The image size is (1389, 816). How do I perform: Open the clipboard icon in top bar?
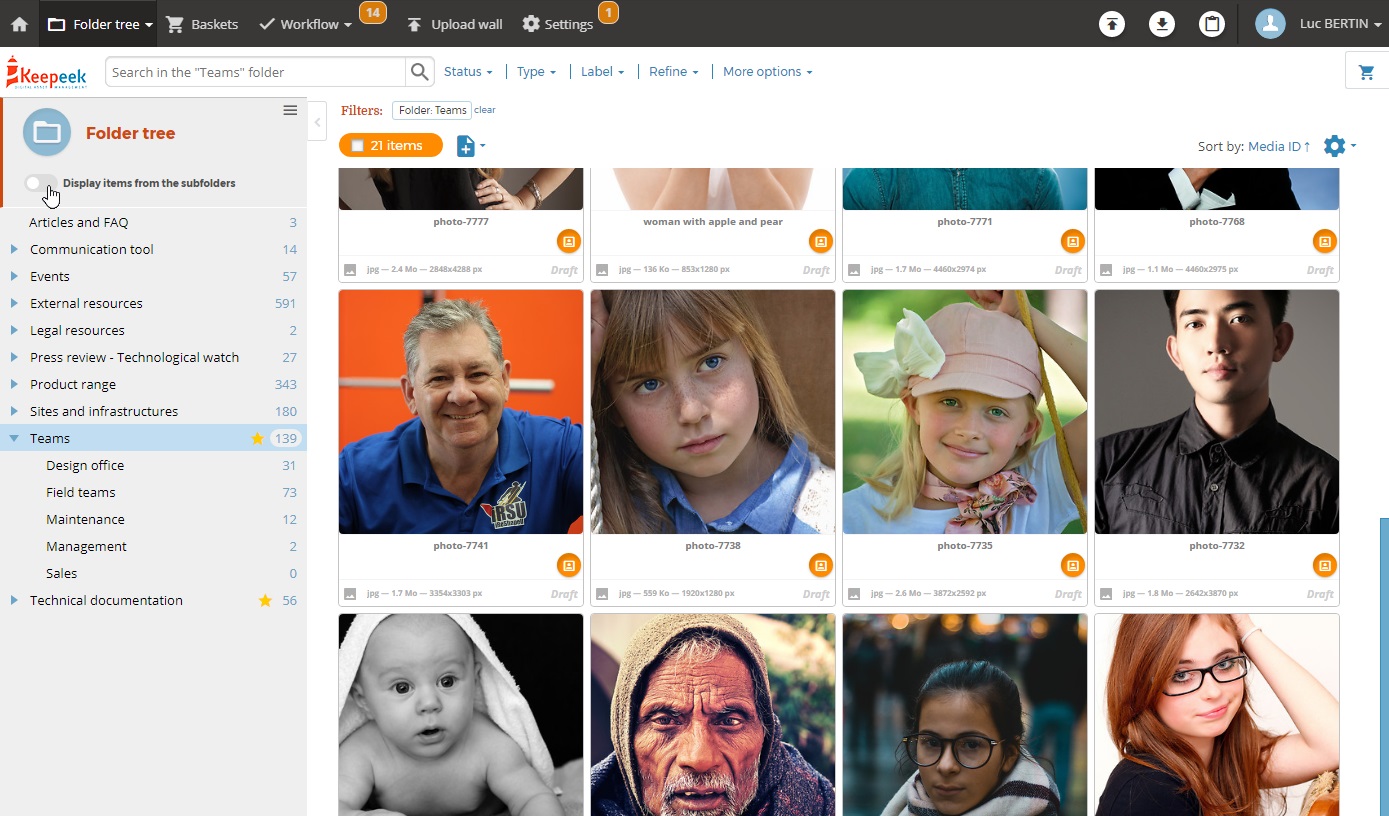point(1212,24)
